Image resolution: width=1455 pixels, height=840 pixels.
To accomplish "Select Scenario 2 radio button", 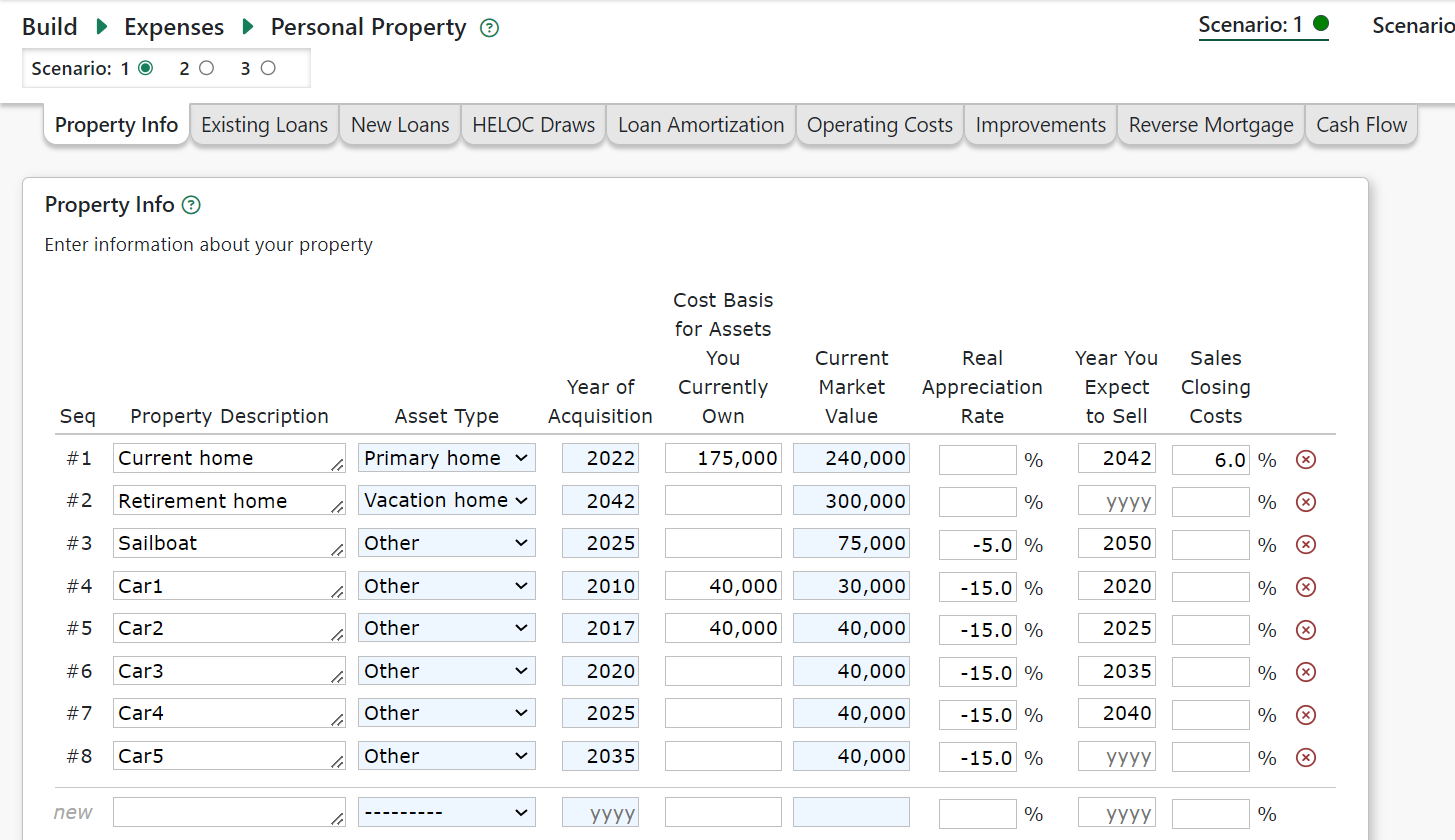I will [x=207, y=68].
